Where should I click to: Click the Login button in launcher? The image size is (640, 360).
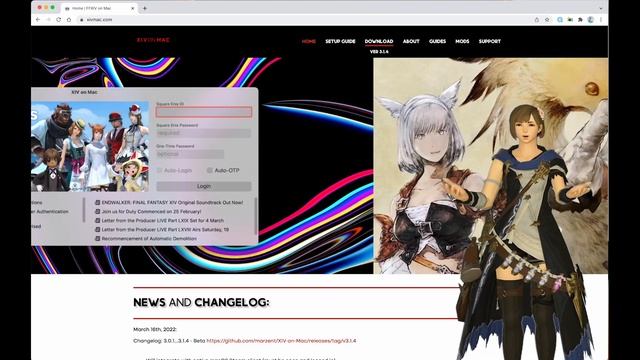[204, 186]
